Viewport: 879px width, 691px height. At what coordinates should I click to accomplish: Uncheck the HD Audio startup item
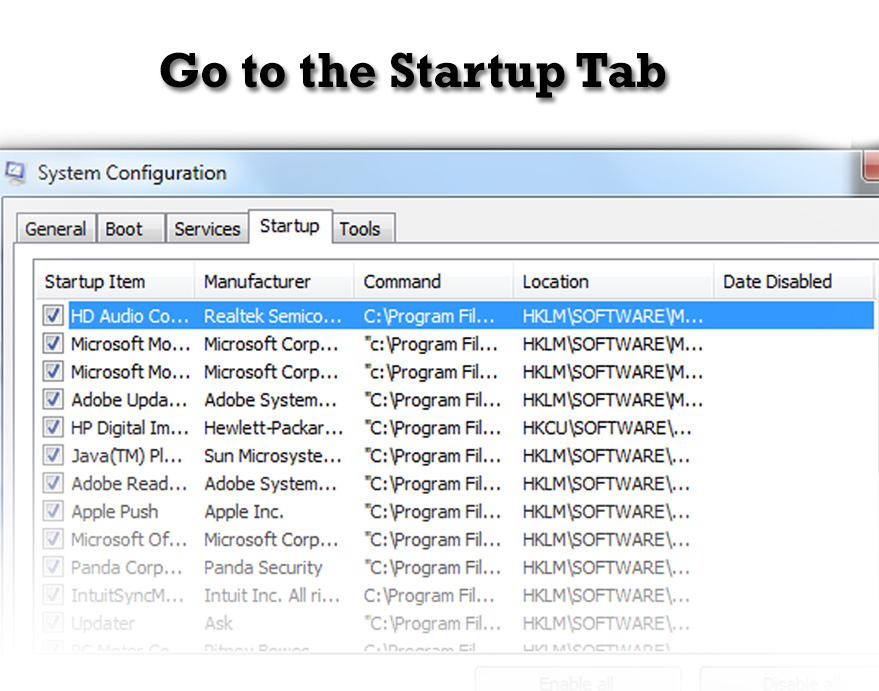pyautogui.click(x=52, y=315)
